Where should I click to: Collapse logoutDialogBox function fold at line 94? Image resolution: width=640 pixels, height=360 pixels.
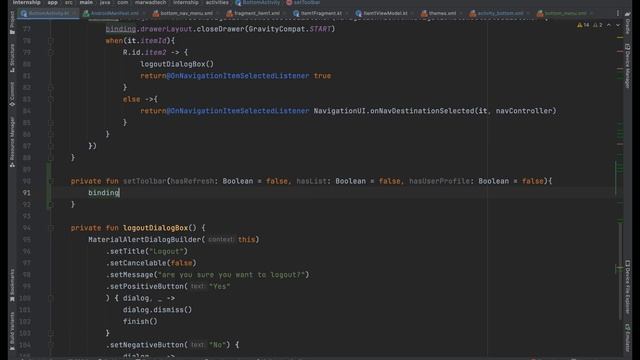point(51,228)
